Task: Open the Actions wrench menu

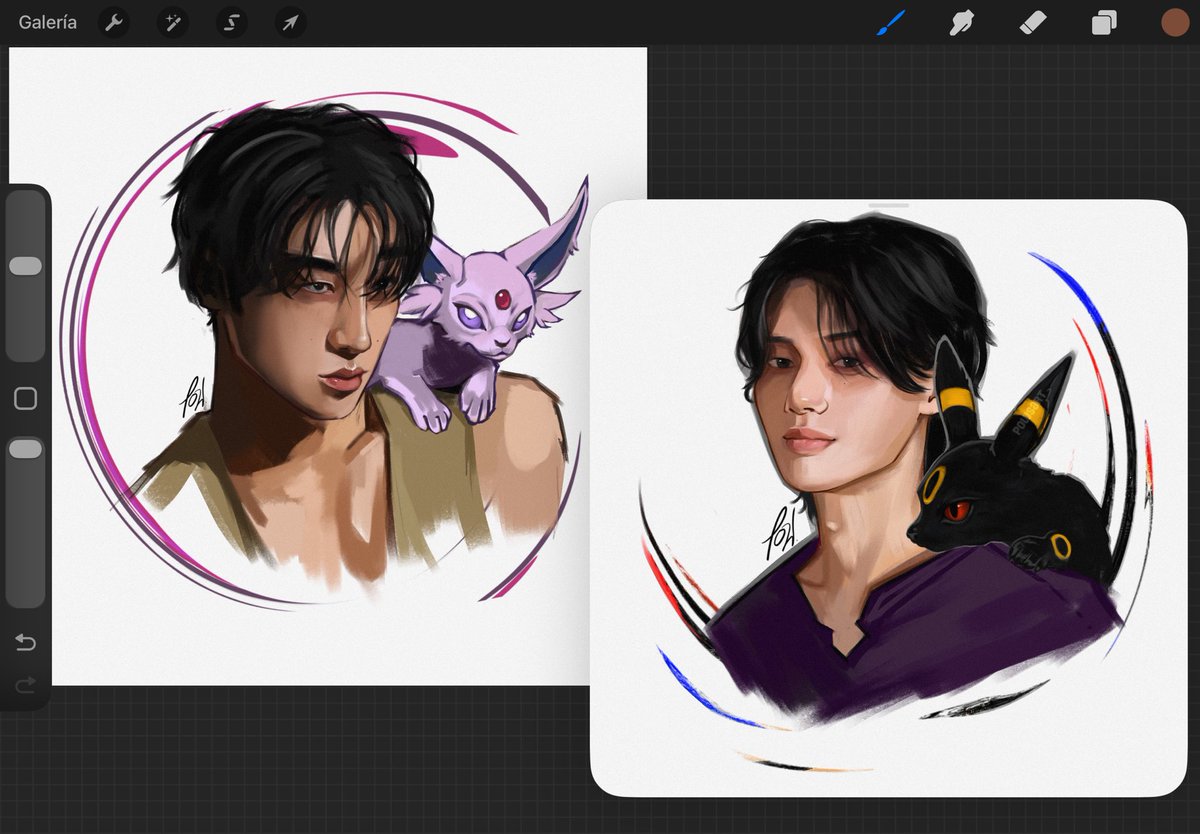Action: point(114,22)
